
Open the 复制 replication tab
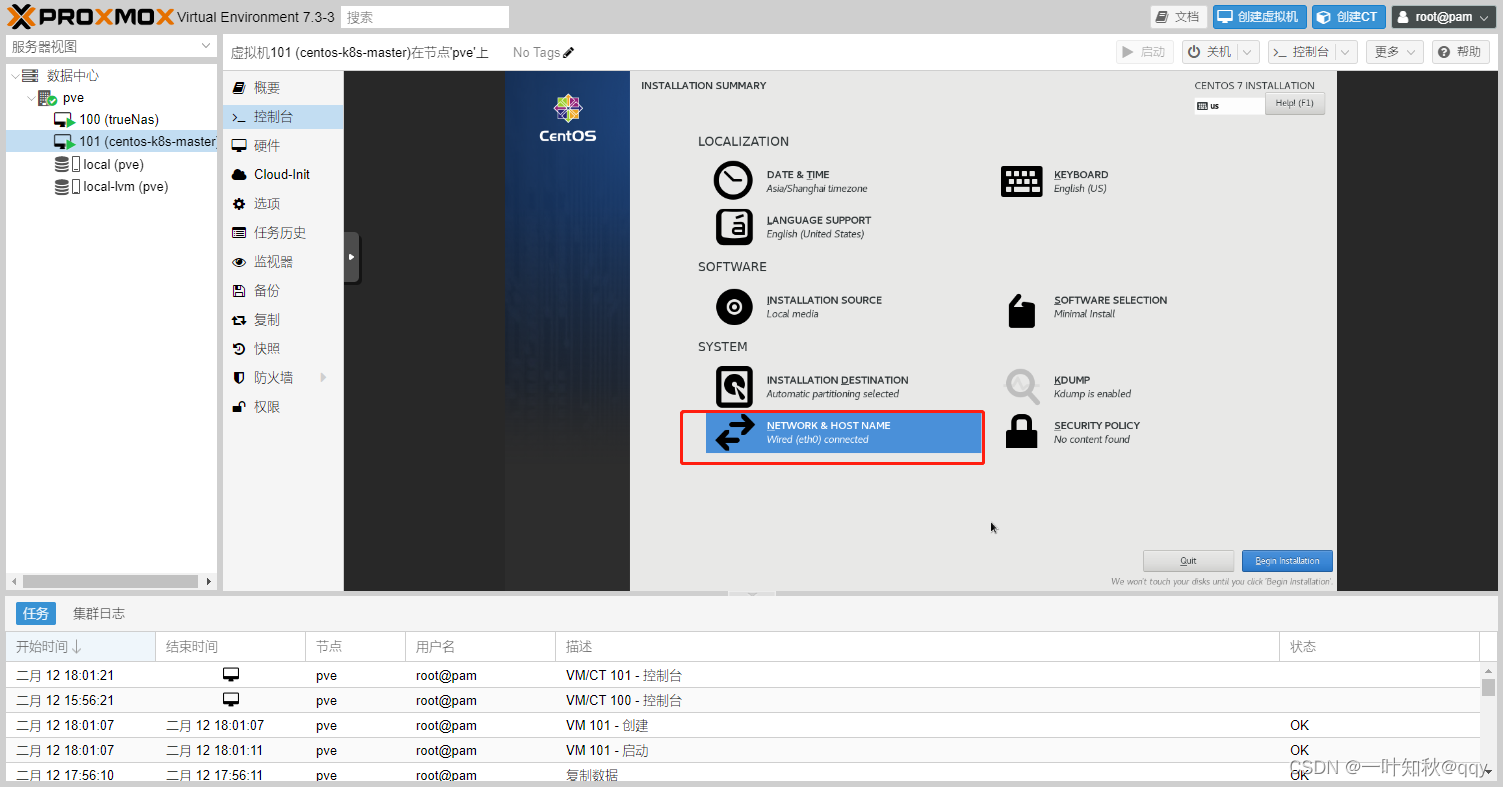pyautogui.click(x=283, y=320)
